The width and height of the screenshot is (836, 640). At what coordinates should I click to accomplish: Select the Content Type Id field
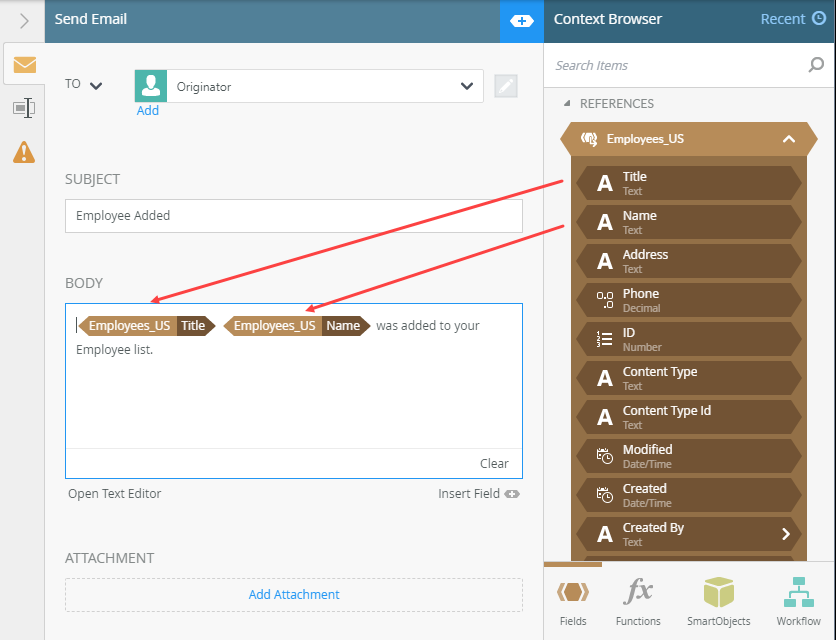689,417
